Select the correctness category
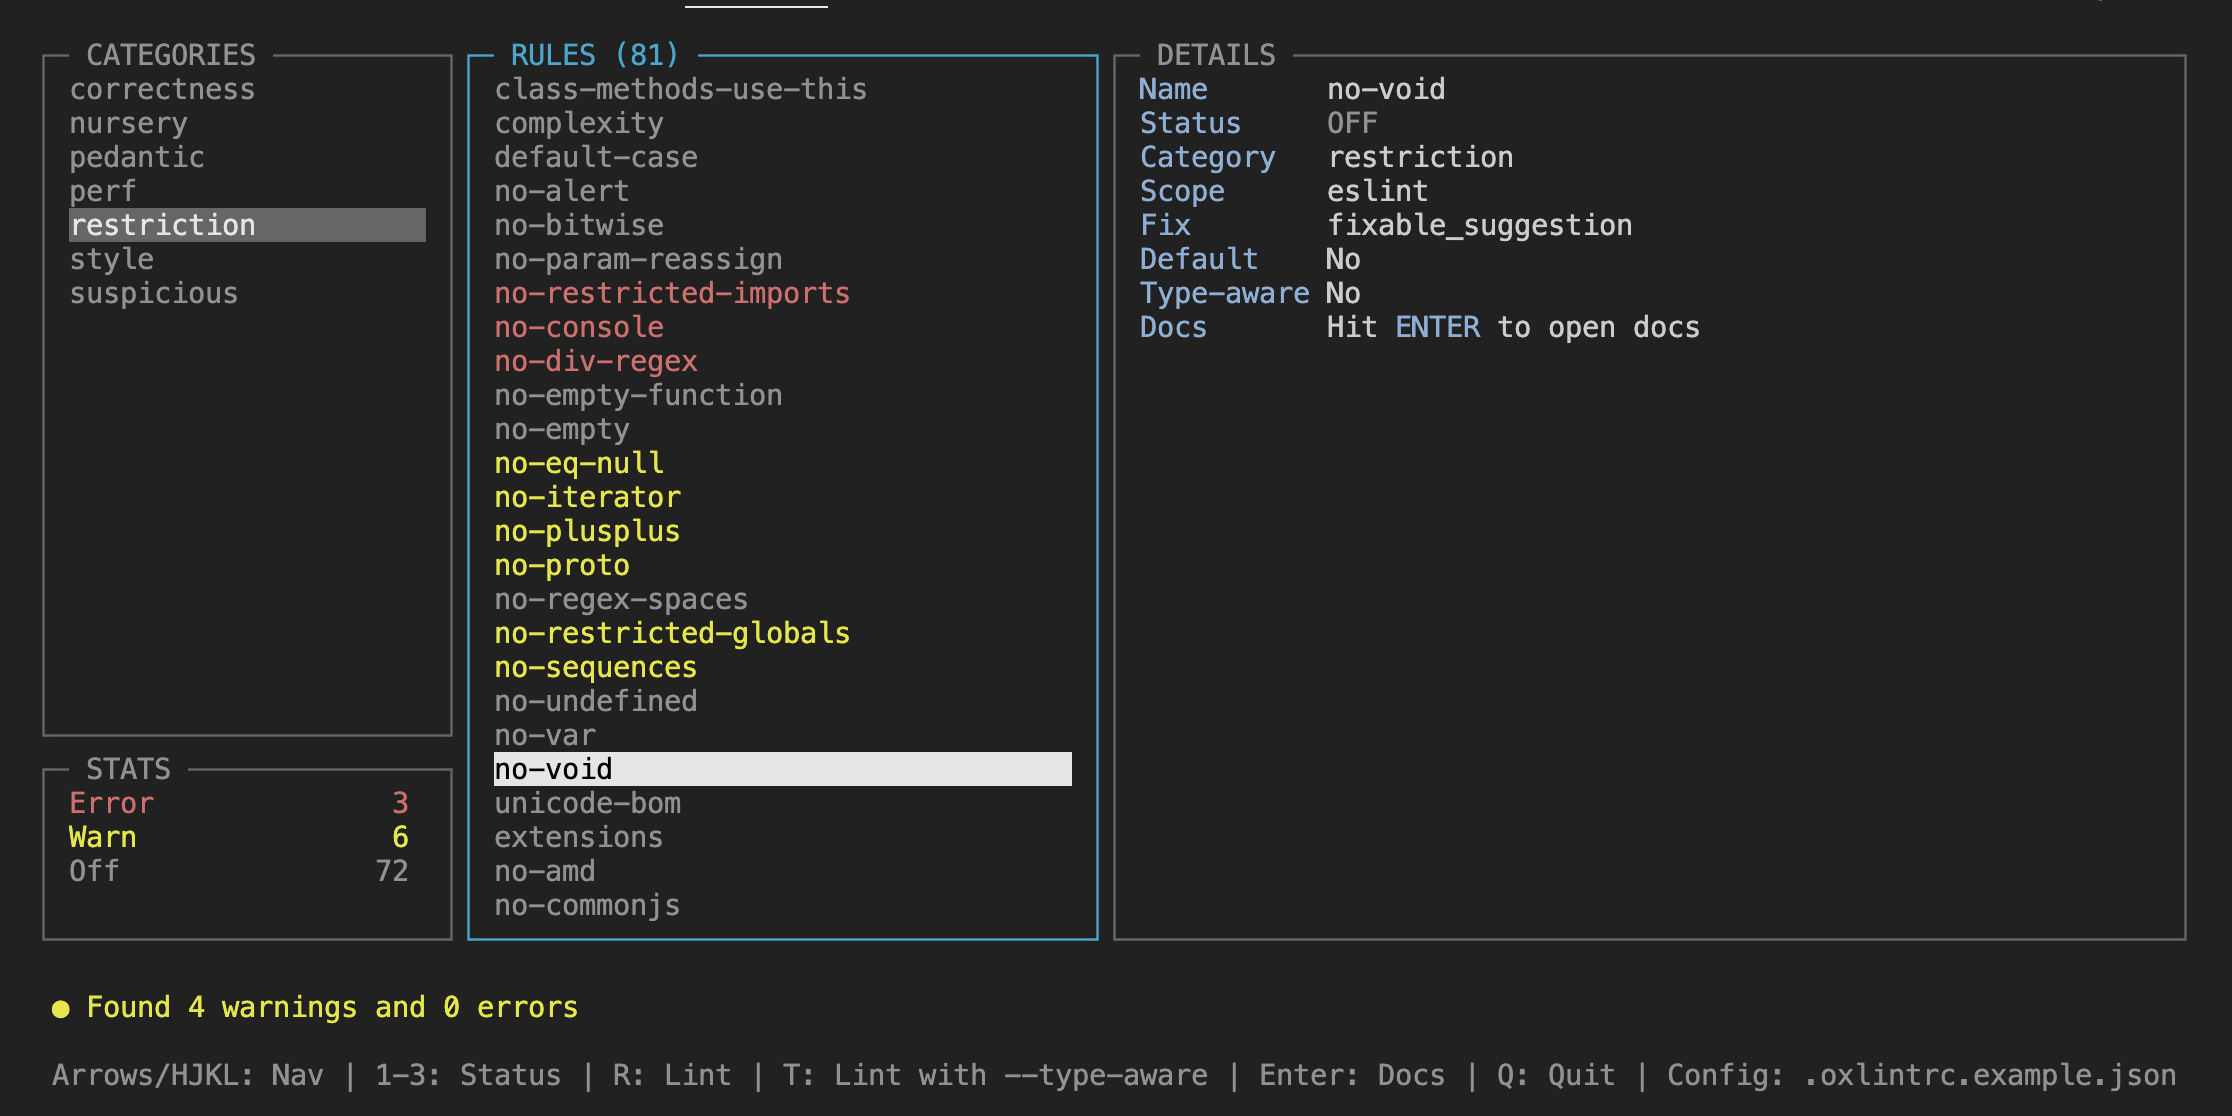The width and height of the screenshot is (2232, 1116). click(x=162, y=89)
